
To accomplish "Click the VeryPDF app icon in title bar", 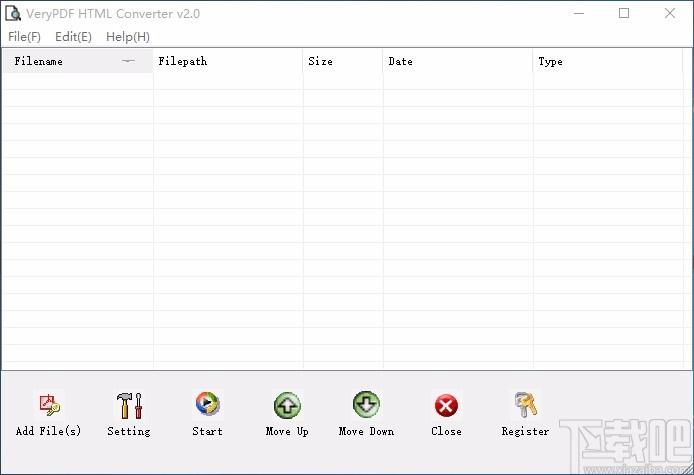I will [12, 13].
